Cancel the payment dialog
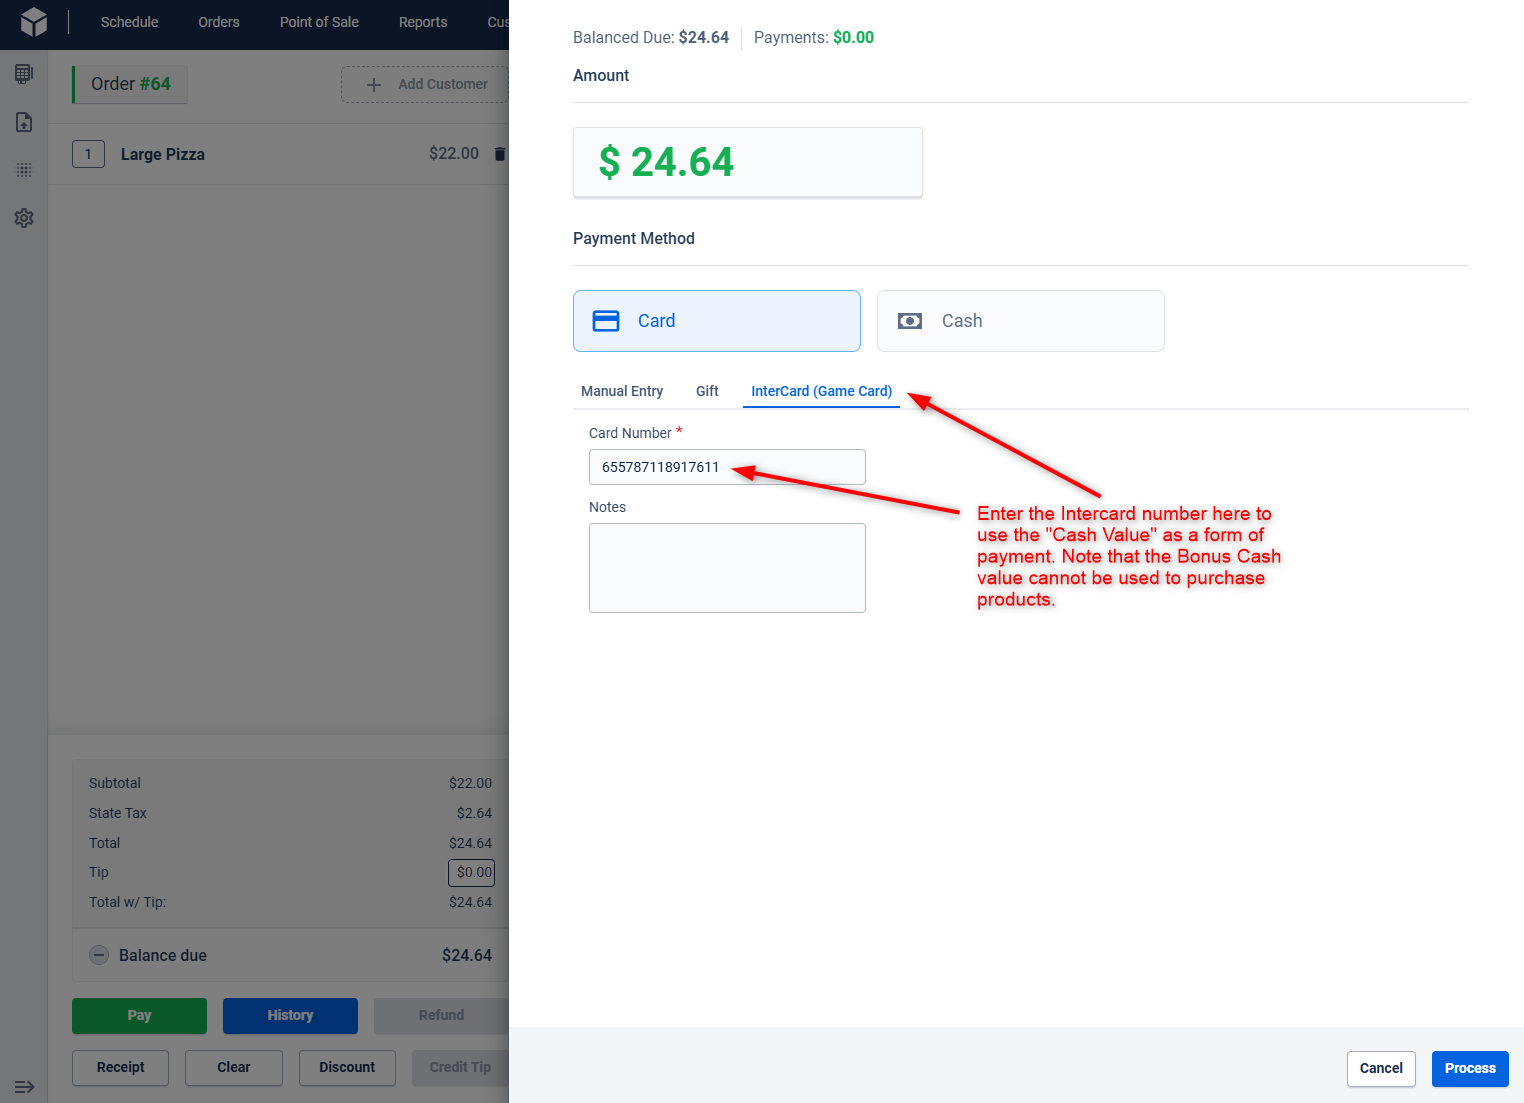Screen dimensions: 1524x1103 1381,1068
